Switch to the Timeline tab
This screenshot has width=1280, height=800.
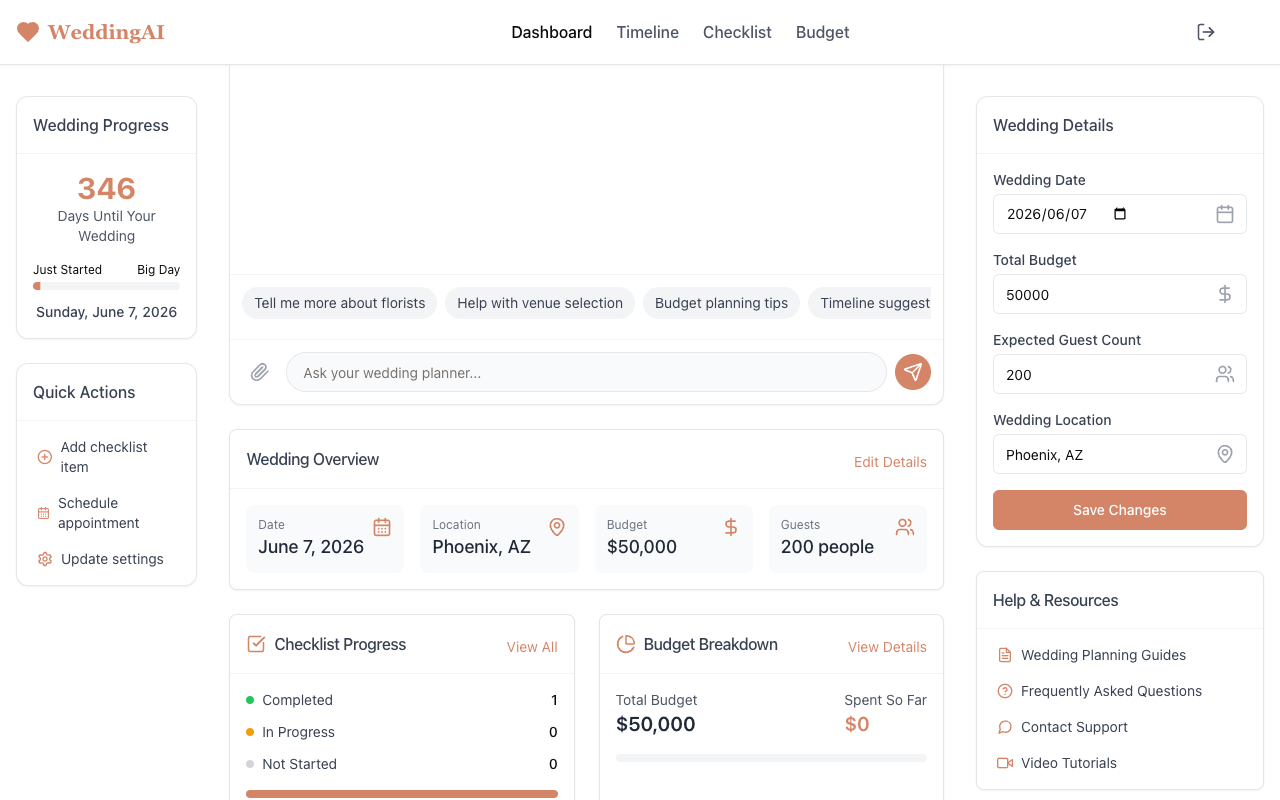(647, 32)
